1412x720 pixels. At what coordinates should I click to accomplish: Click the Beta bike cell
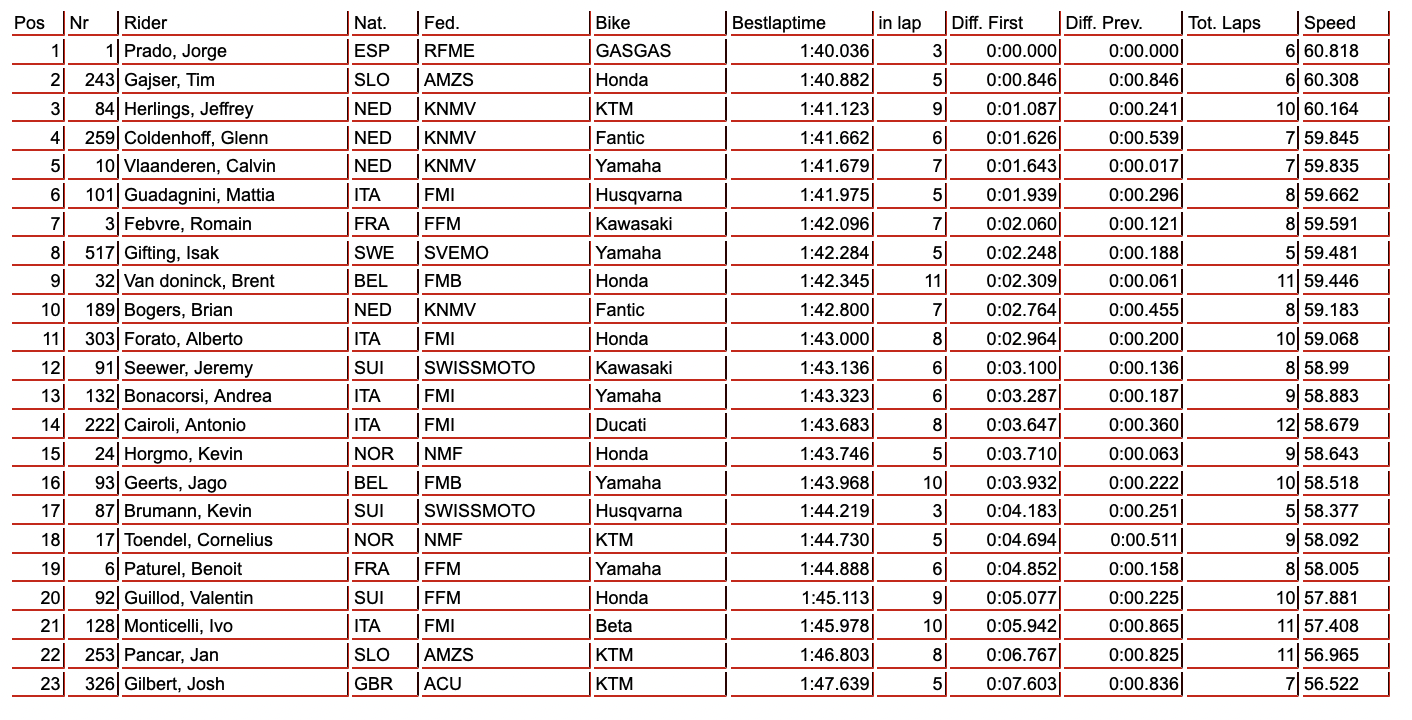613,627
